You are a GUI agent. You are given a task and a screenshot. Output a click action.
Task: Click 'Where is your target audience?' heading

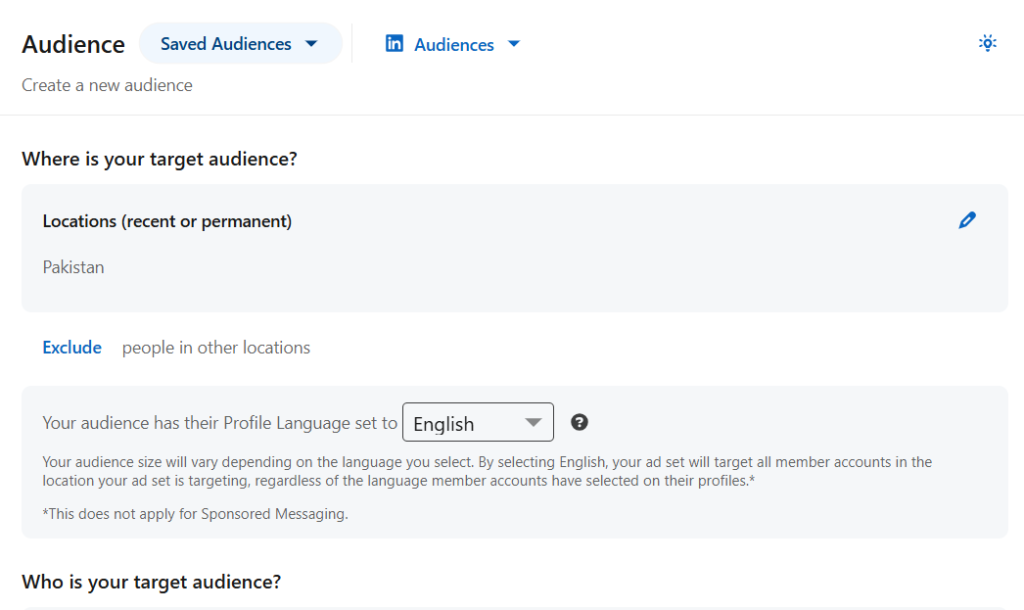159,159
